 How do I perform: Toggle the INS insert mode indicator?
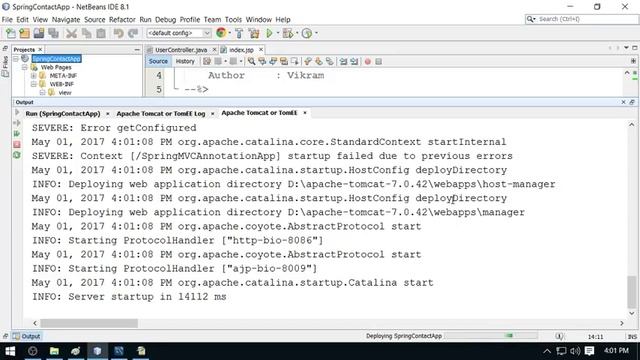(x=632, y=337)
